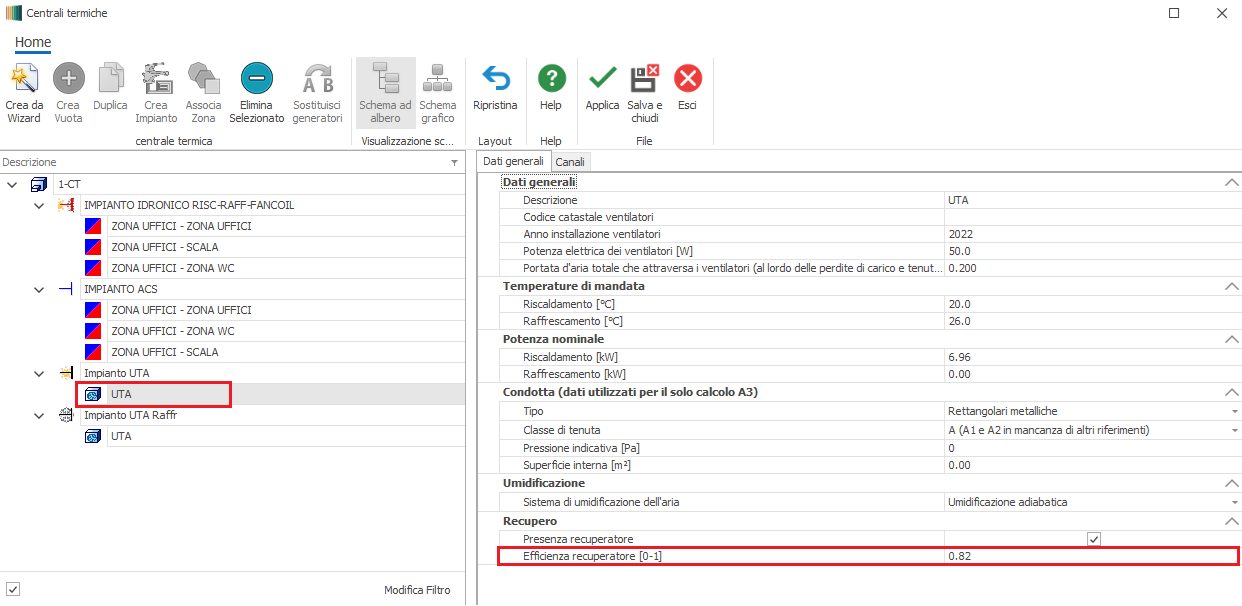Collapse the Temperature di mandata section
1242x606 pixels.
point(1231,286)
